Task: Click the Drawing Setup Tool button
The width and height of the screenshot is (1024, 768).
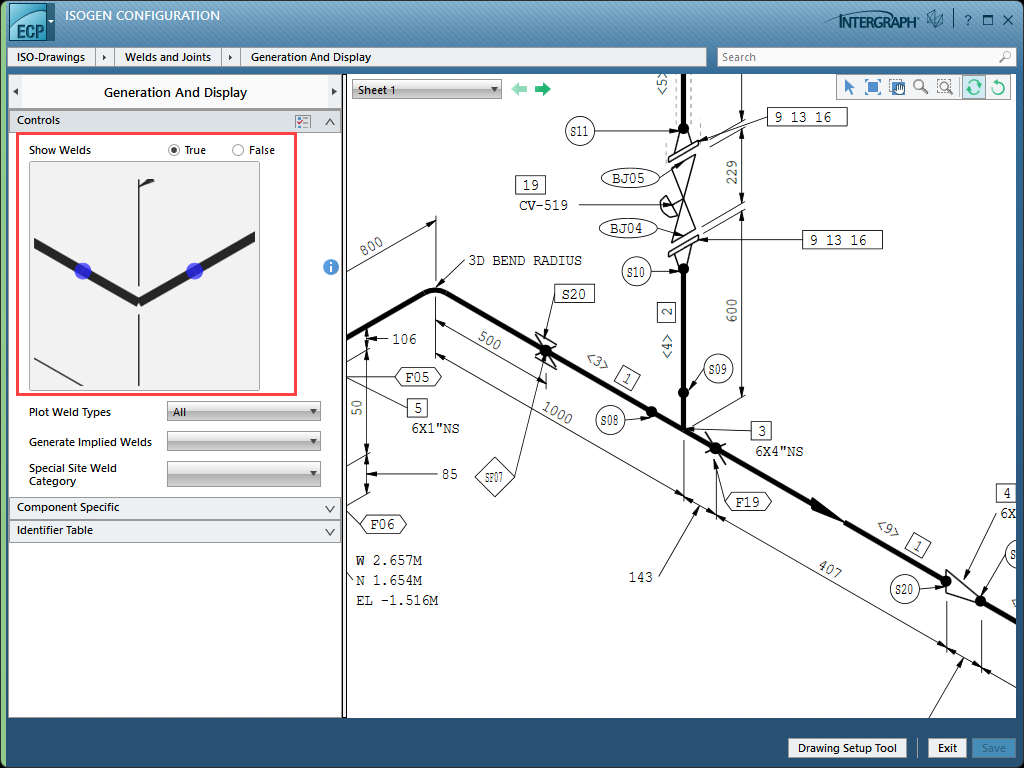Action: (847, 748)
